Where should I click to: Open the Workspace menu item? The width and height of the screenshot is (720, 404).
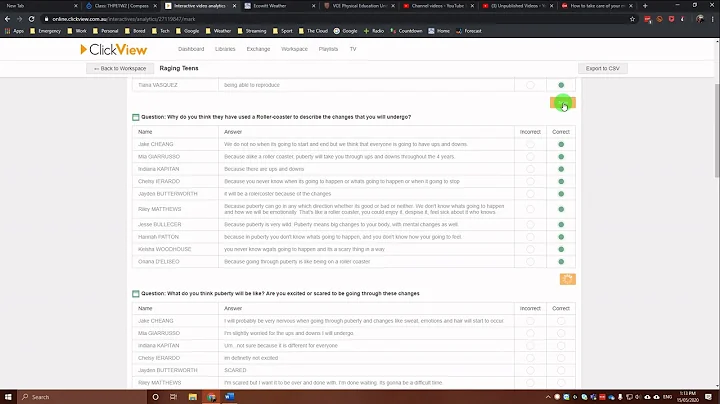(294, 49)
